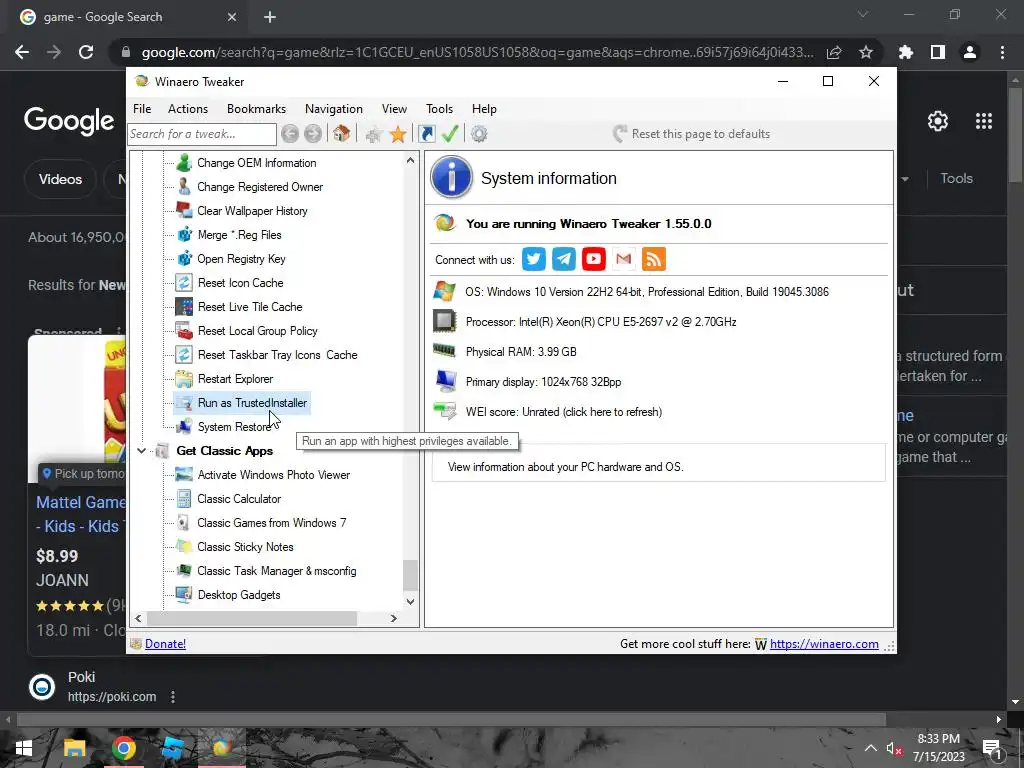Click the Gmail contact icon

pos(624,259)
